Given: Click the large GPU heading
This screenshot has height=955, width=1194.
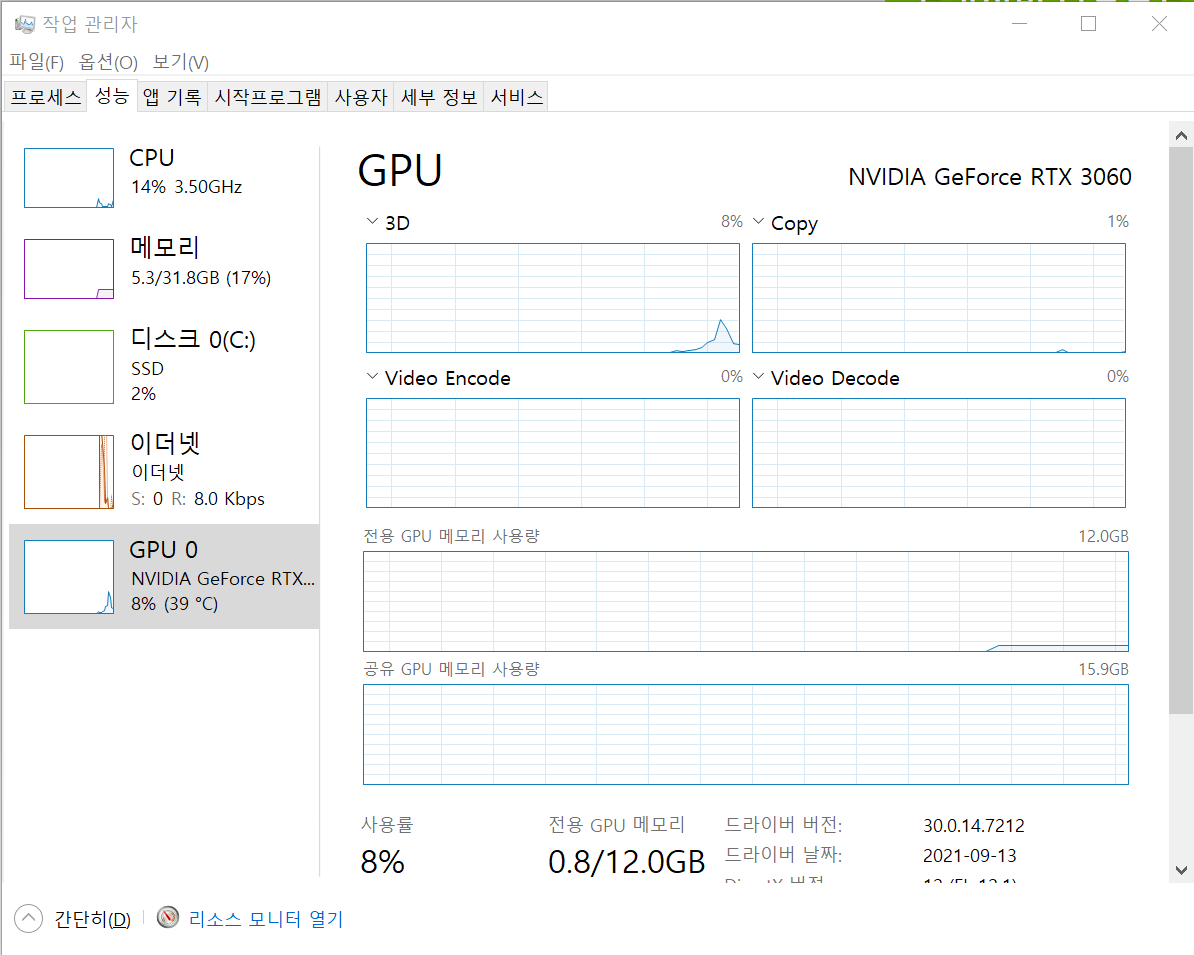Looking at the screenshot, I should coord(401,171).
